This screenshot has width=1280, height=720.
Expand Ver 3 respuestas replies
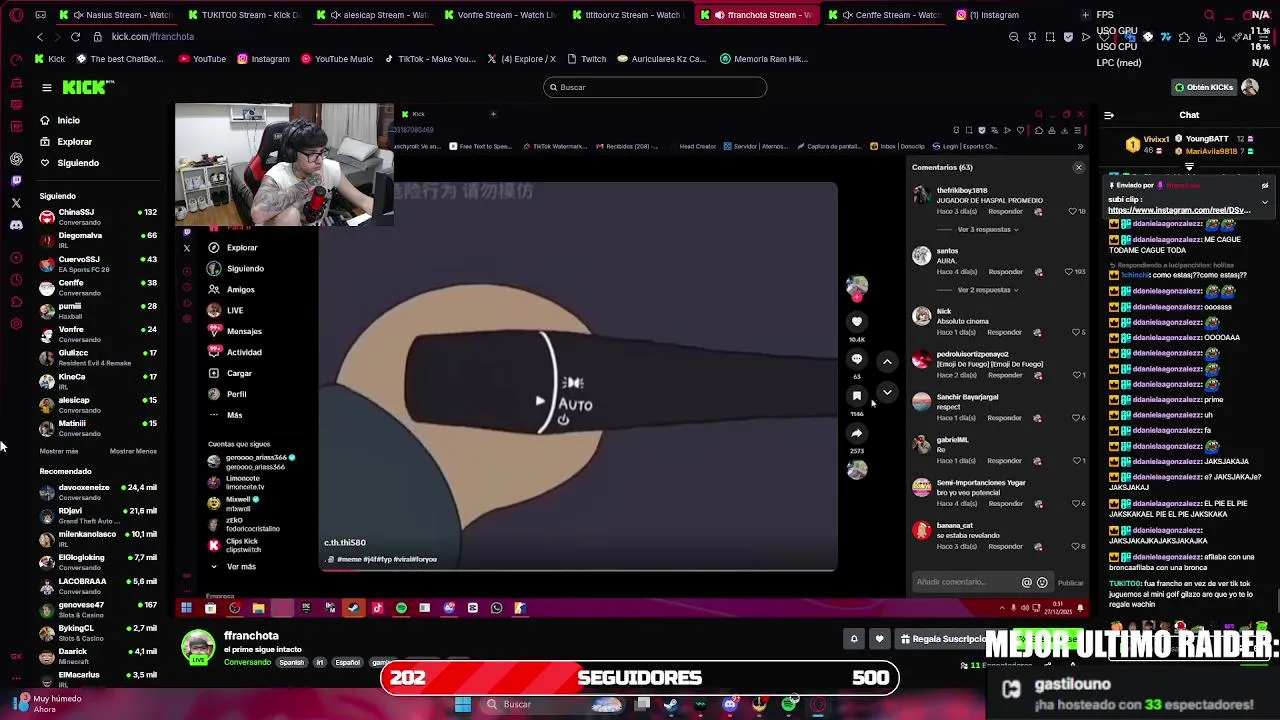tap(988, 230)
